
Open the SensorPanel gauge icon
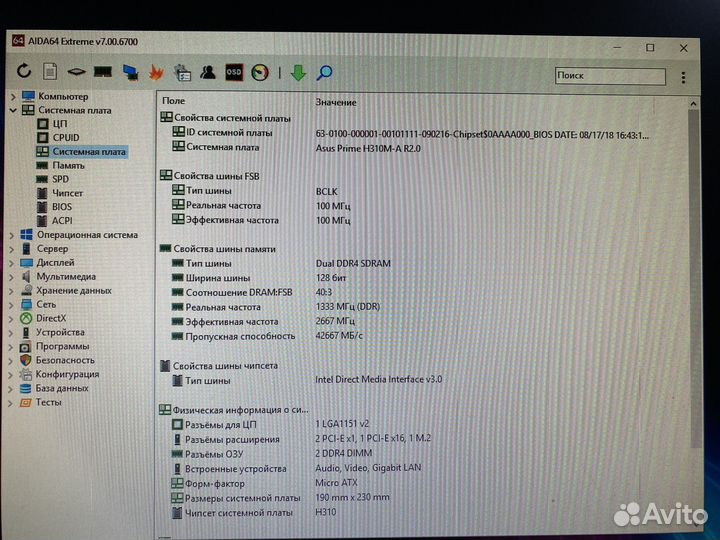(260, 73)
